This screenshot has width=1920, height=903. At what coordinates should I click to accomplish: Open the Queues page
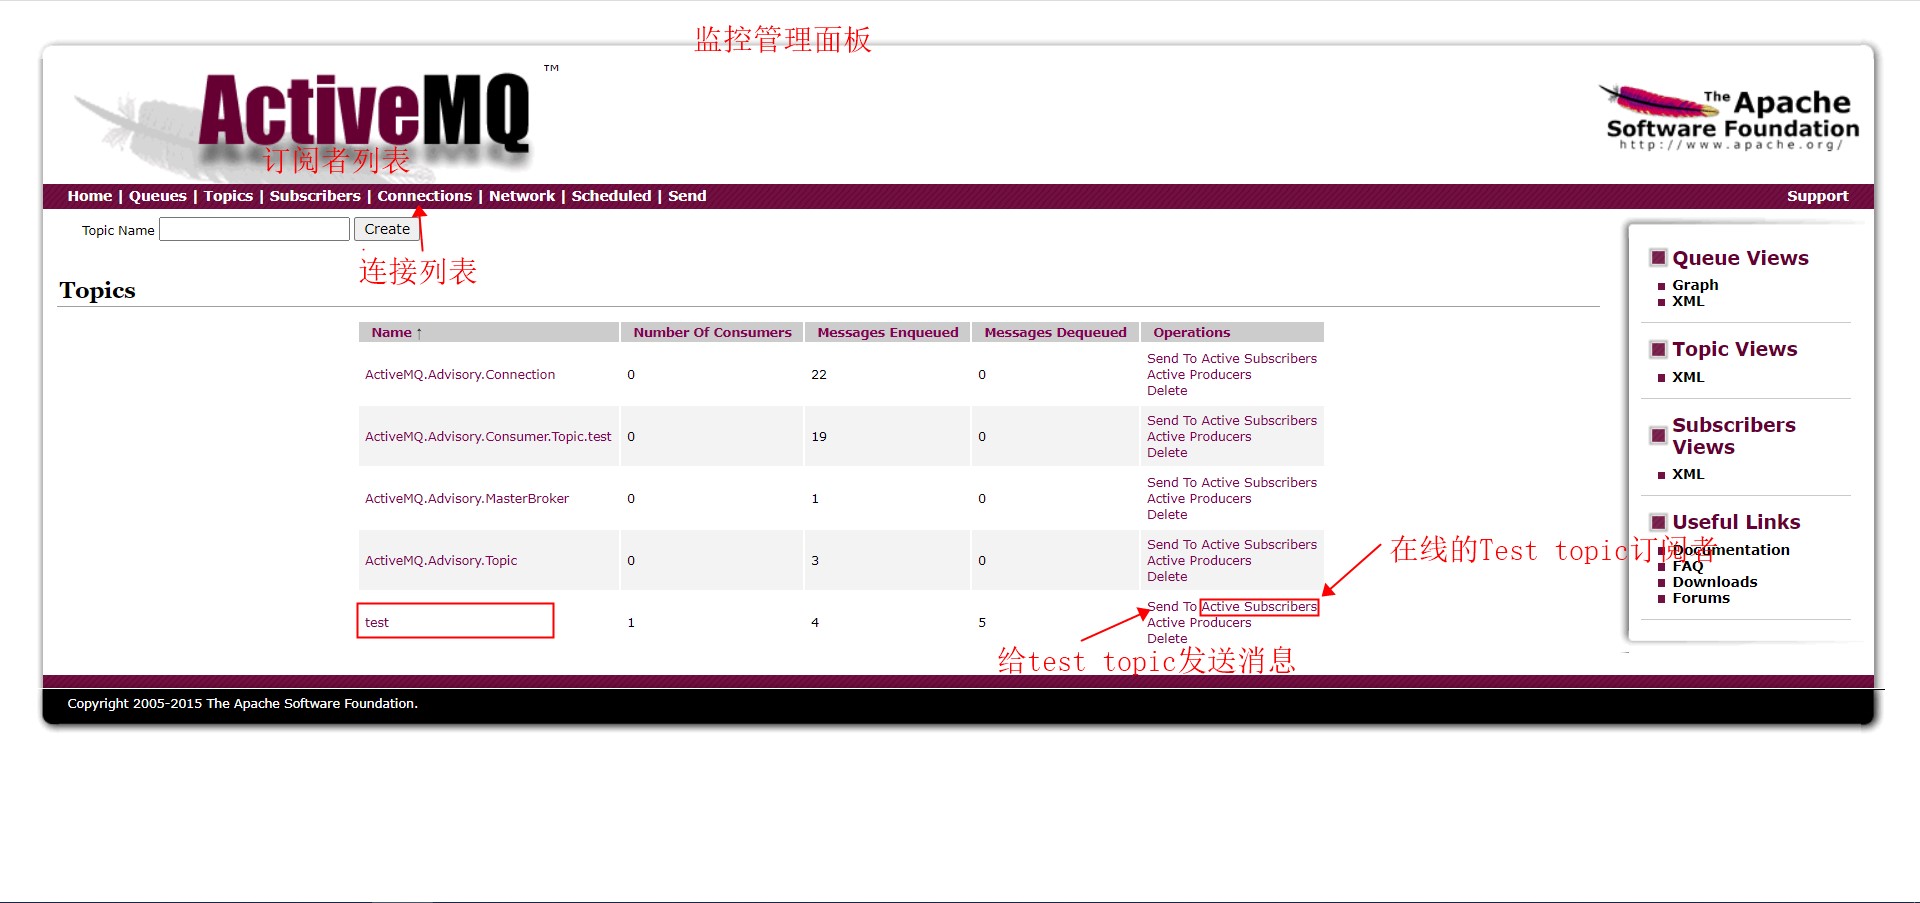(x=157, y=196)
